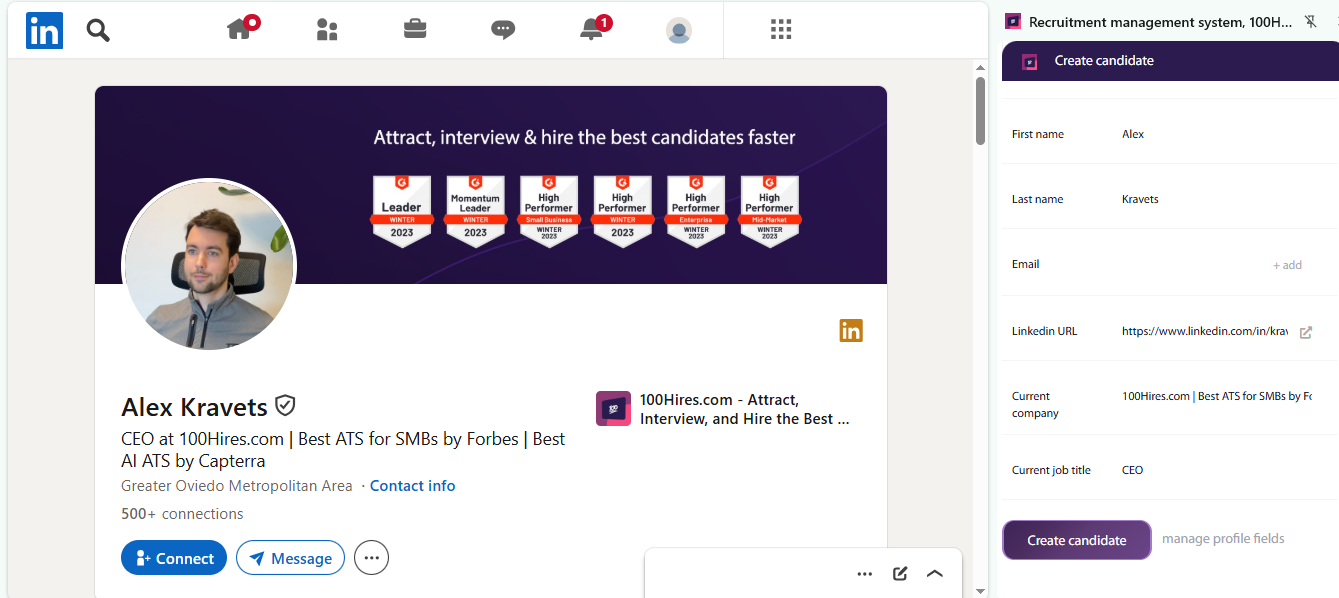The image size is (1339, 598).
Task: Open the Jobs briefcase icon
Action: (x=415, y=29)
